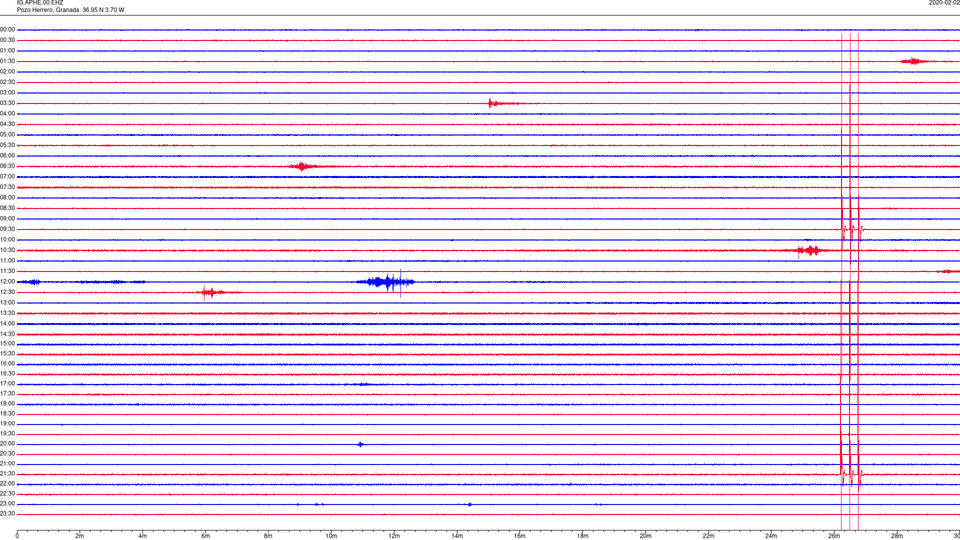This screenshot has height=540, width=960.
Task: Select the 12m axis tick label
Action: pyautogui.click(x=394, y=536)
